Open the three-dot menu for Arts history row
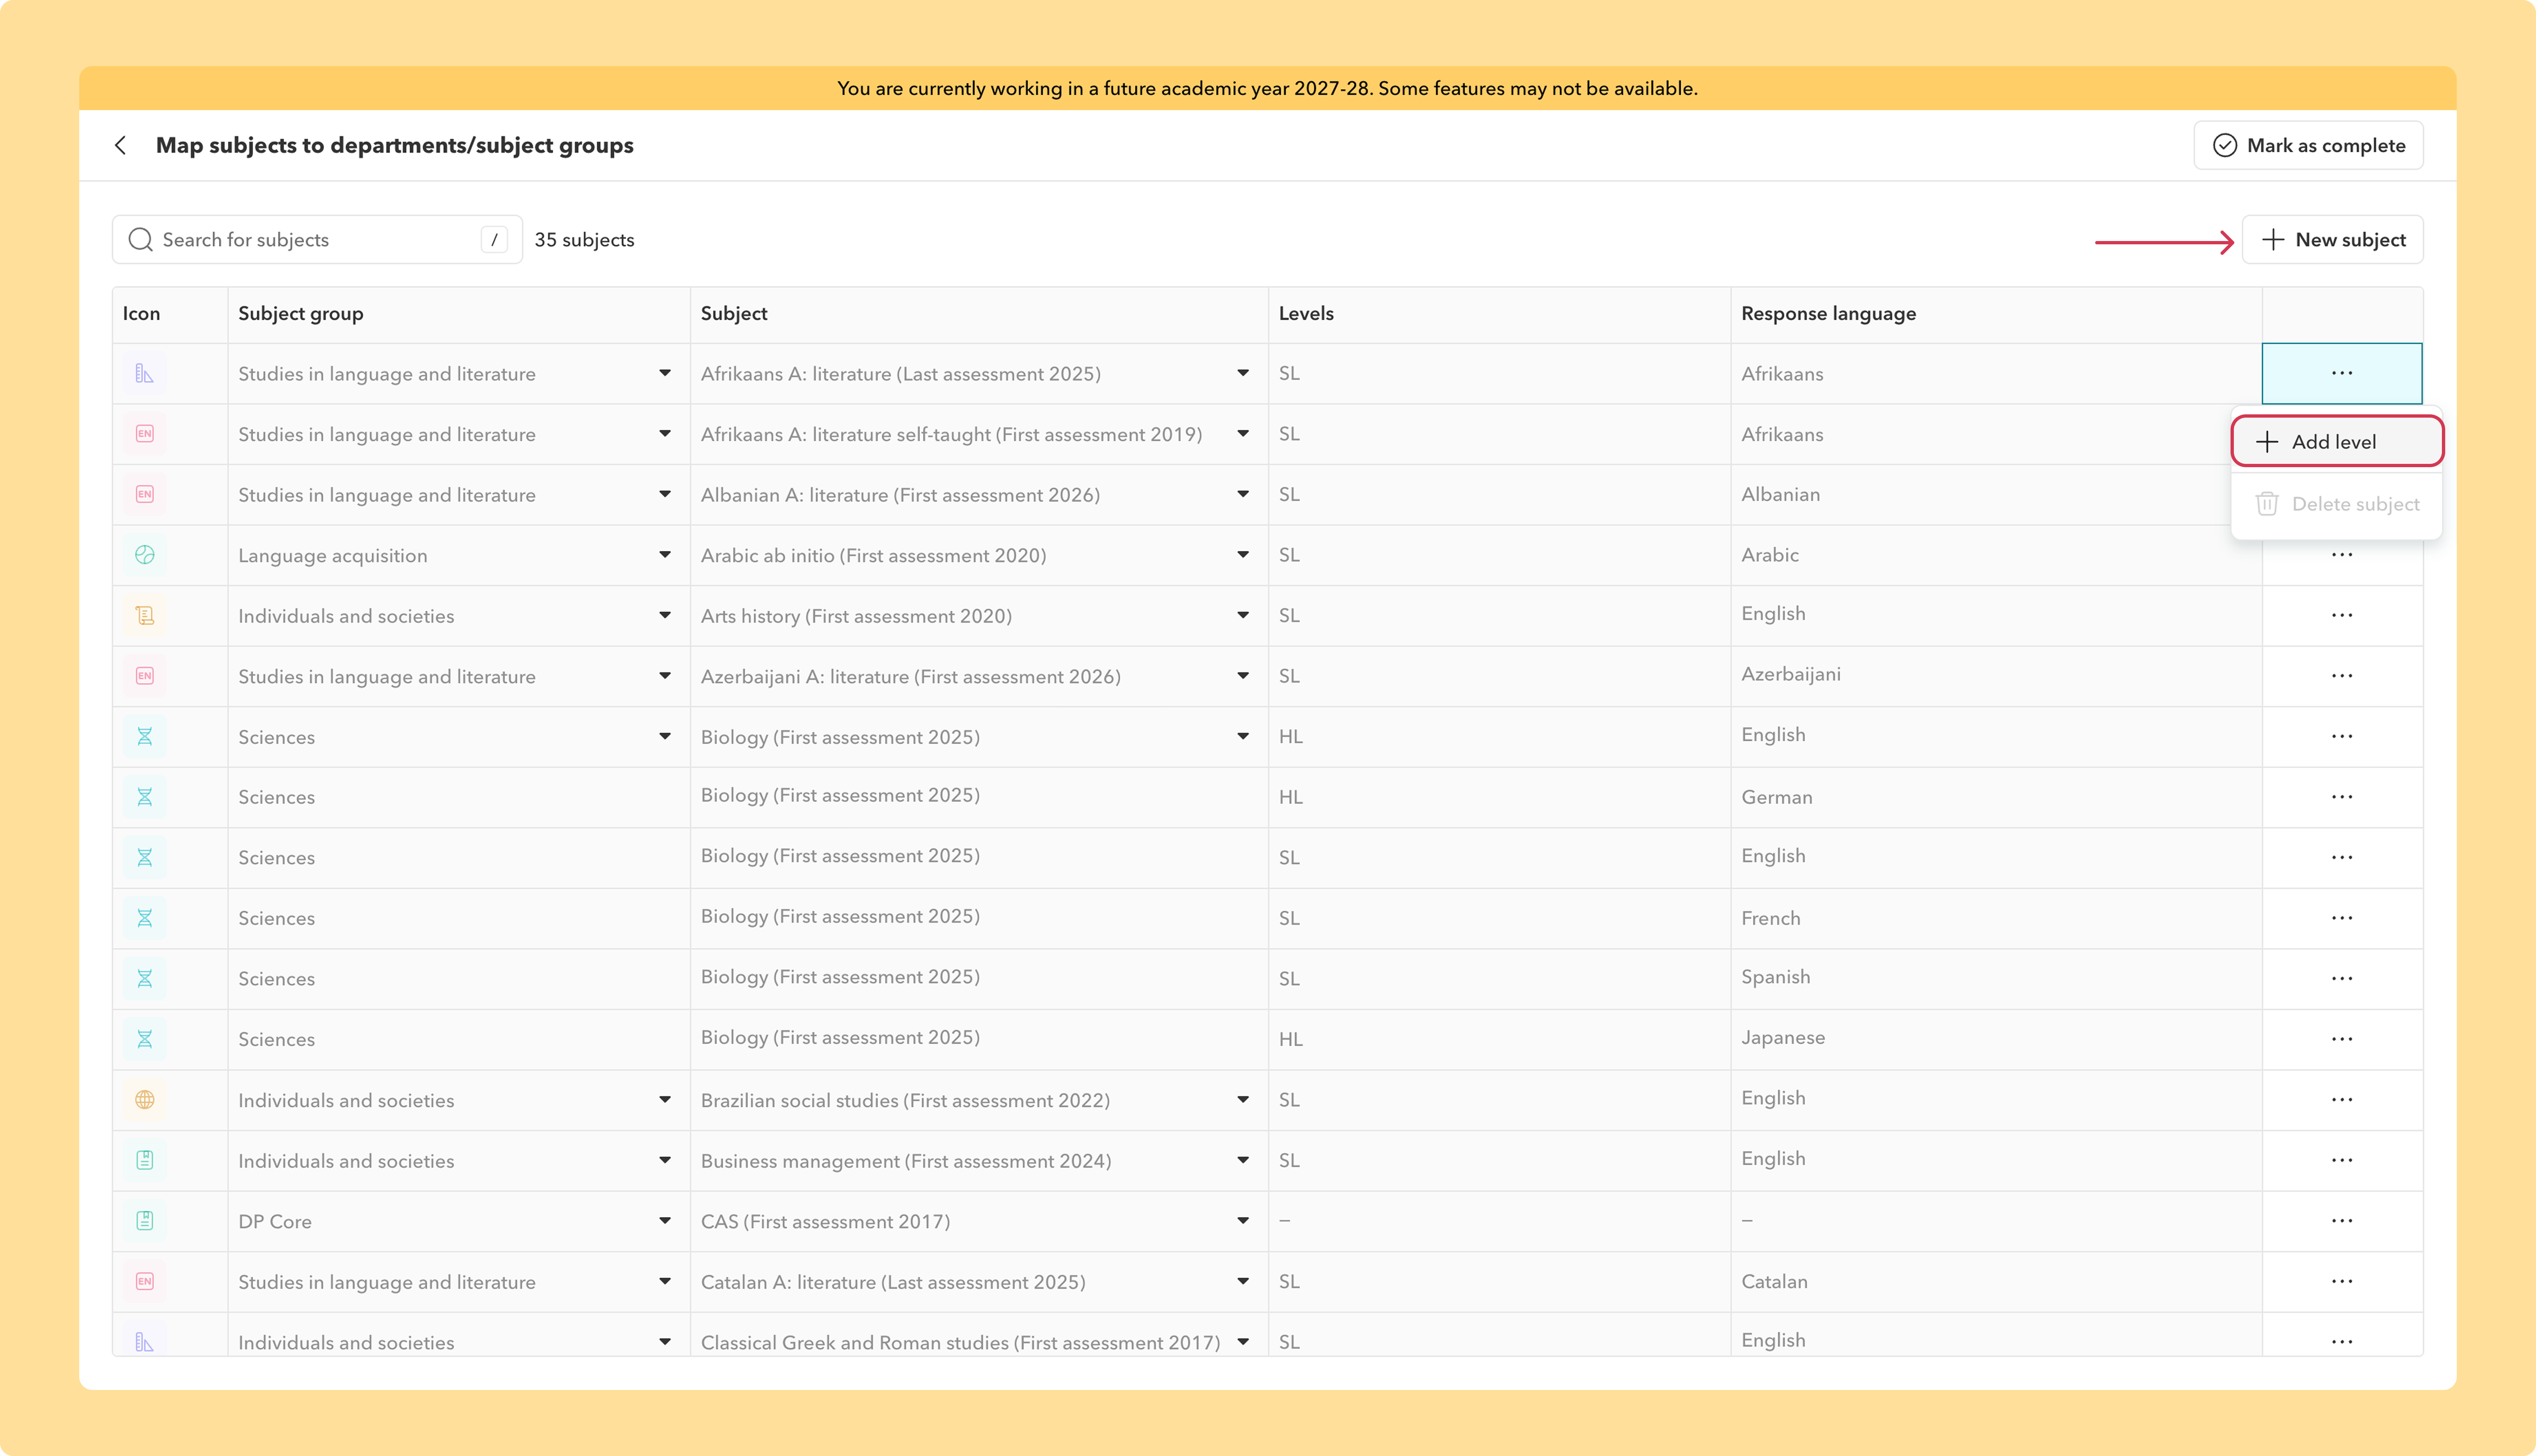 (x=2342, y=615)
